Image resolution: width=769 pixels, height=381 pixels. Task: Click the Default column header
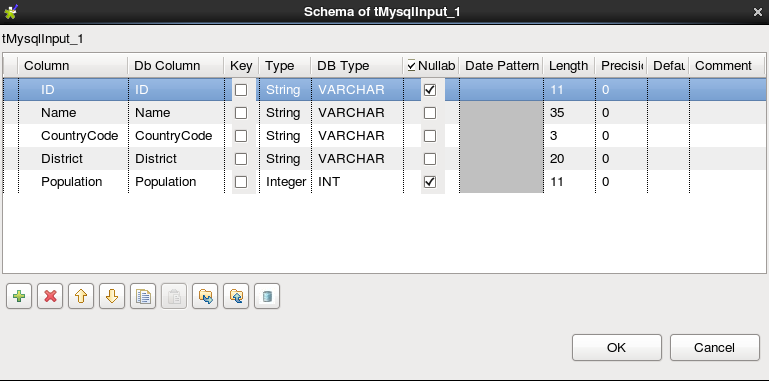[x=668, y=66]
